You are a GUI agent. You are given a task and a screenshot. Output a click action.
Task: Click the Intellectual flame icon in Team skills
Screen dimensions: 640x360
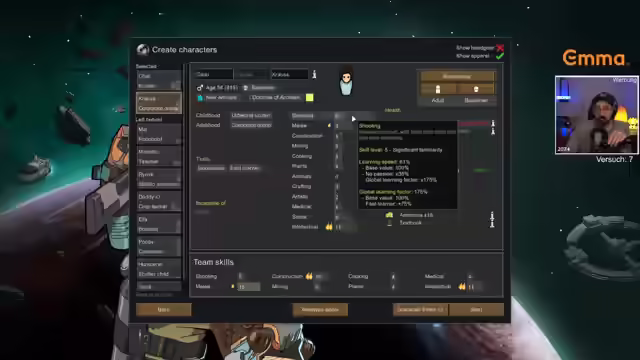(462, 287)
